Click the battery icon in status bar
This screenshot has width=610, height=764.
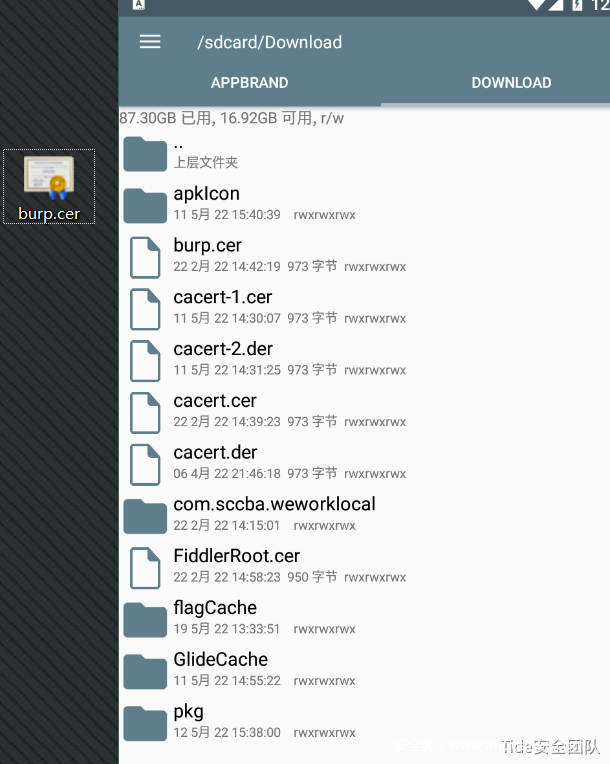577,5
